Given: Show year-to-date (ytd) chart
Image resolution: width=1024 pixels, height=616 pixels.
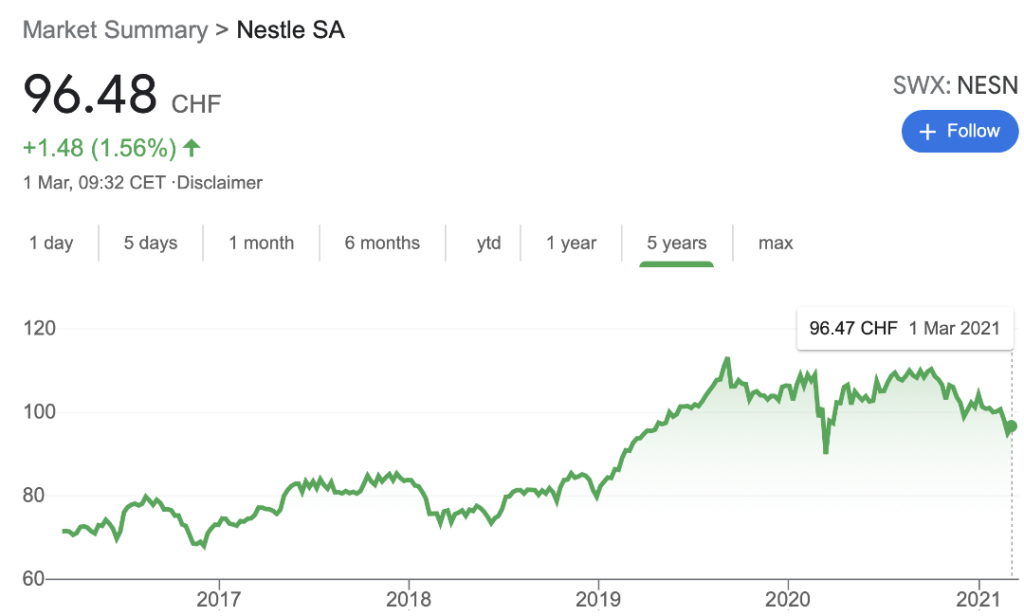Looking at the screenshot, I should point(489,243).
